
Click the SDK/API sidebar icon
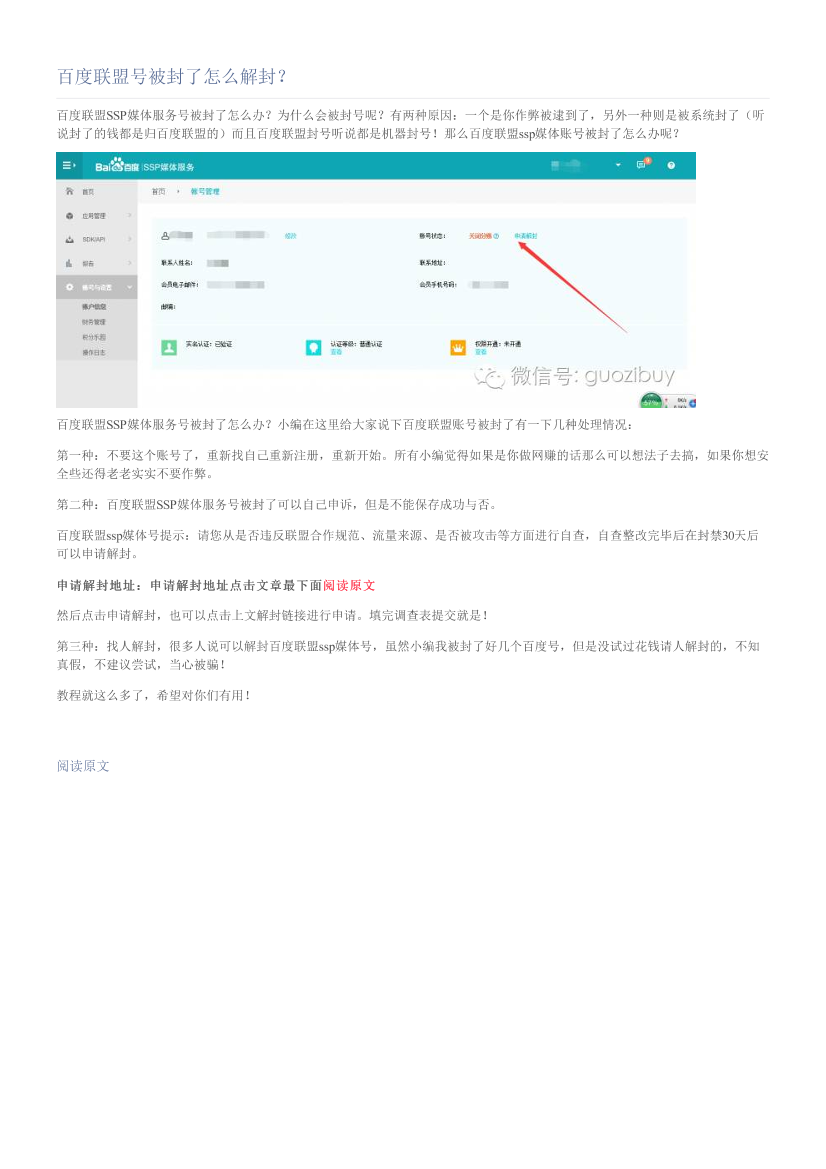pos(69,239)
